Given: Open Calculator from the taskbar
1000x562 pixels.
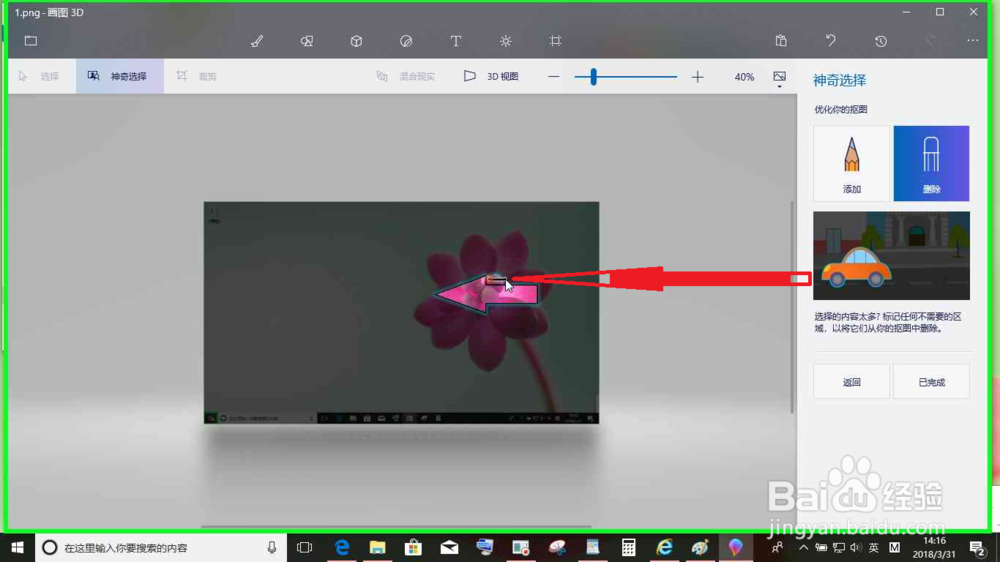Looking at the screenshot, I should [628, 547].
